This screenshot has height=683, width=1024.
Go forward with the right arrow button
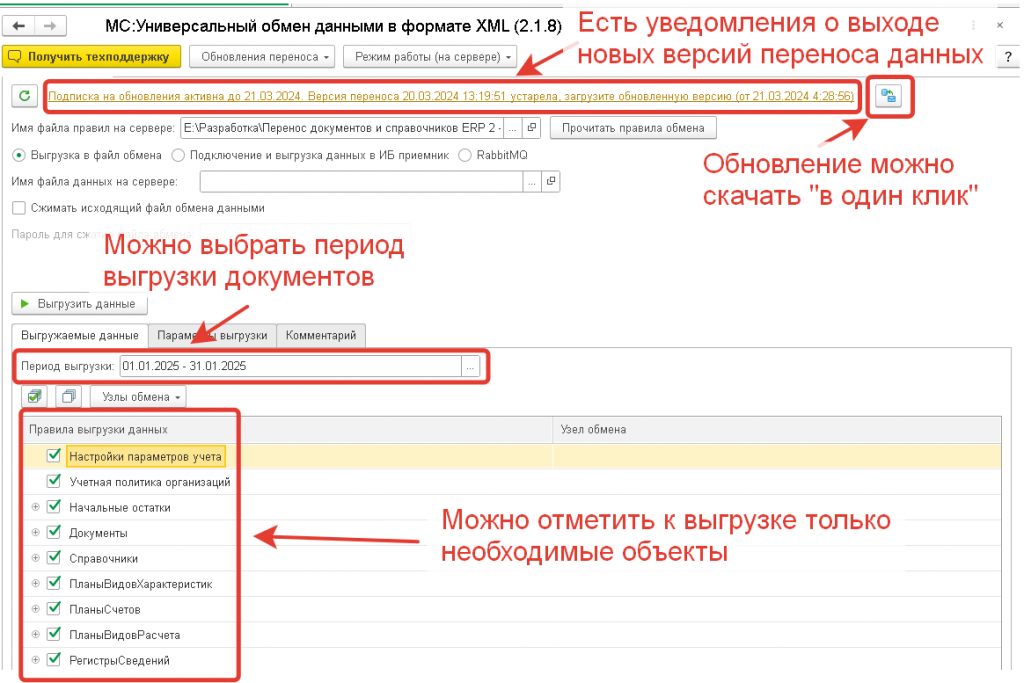tap(50, 26)
